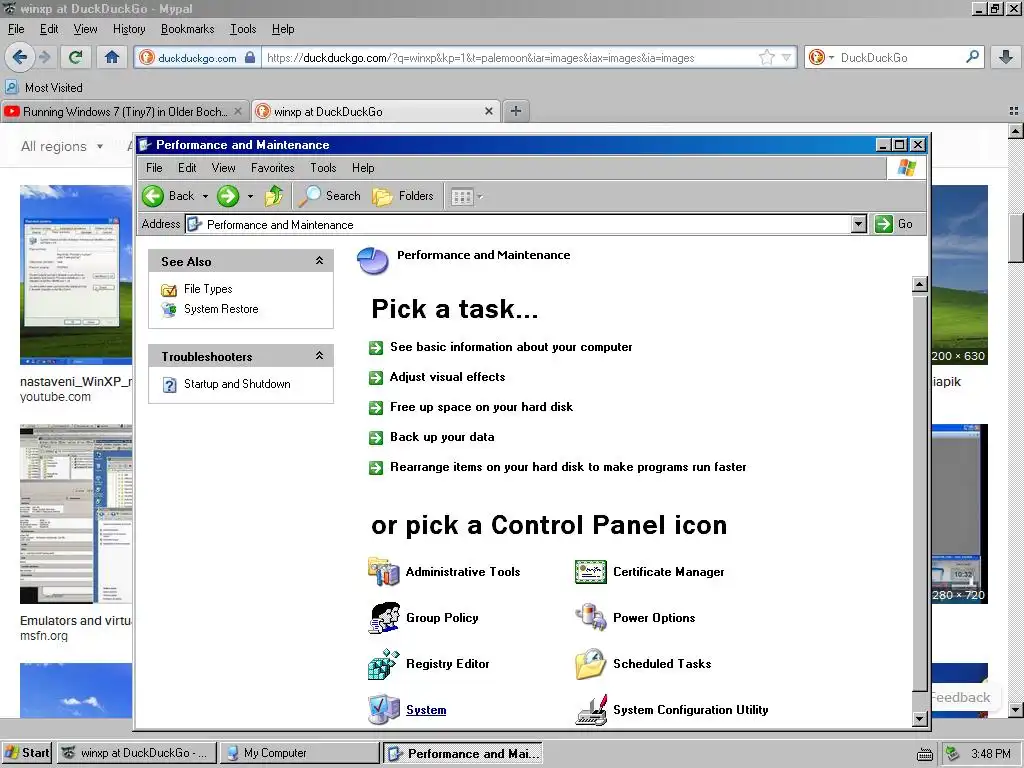Open the Most Visited bookmarks folder
1024x768 pixels.
click(x=44, y=88)
